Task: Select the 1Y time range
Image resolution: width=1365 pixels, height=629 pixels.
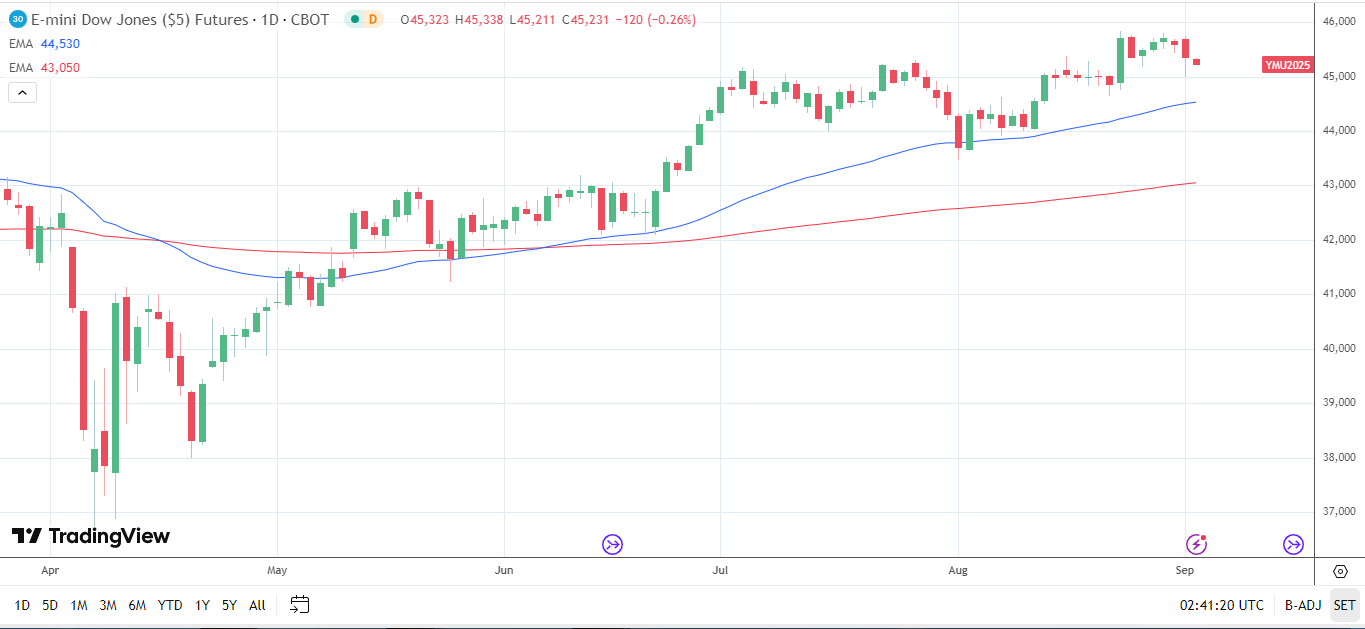Action: tap(202, 605)
